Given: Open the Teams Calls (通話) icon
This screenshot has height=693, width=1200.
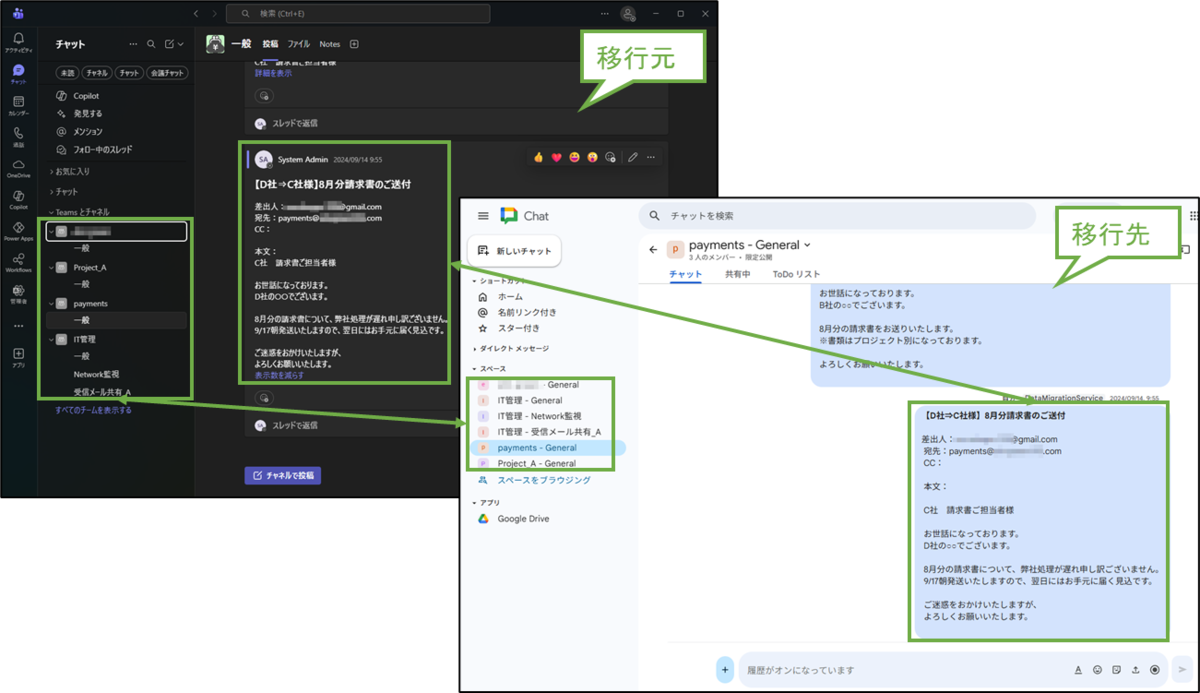Looking at the screenshot, I should pyautogui.click(x=18, y=136).
